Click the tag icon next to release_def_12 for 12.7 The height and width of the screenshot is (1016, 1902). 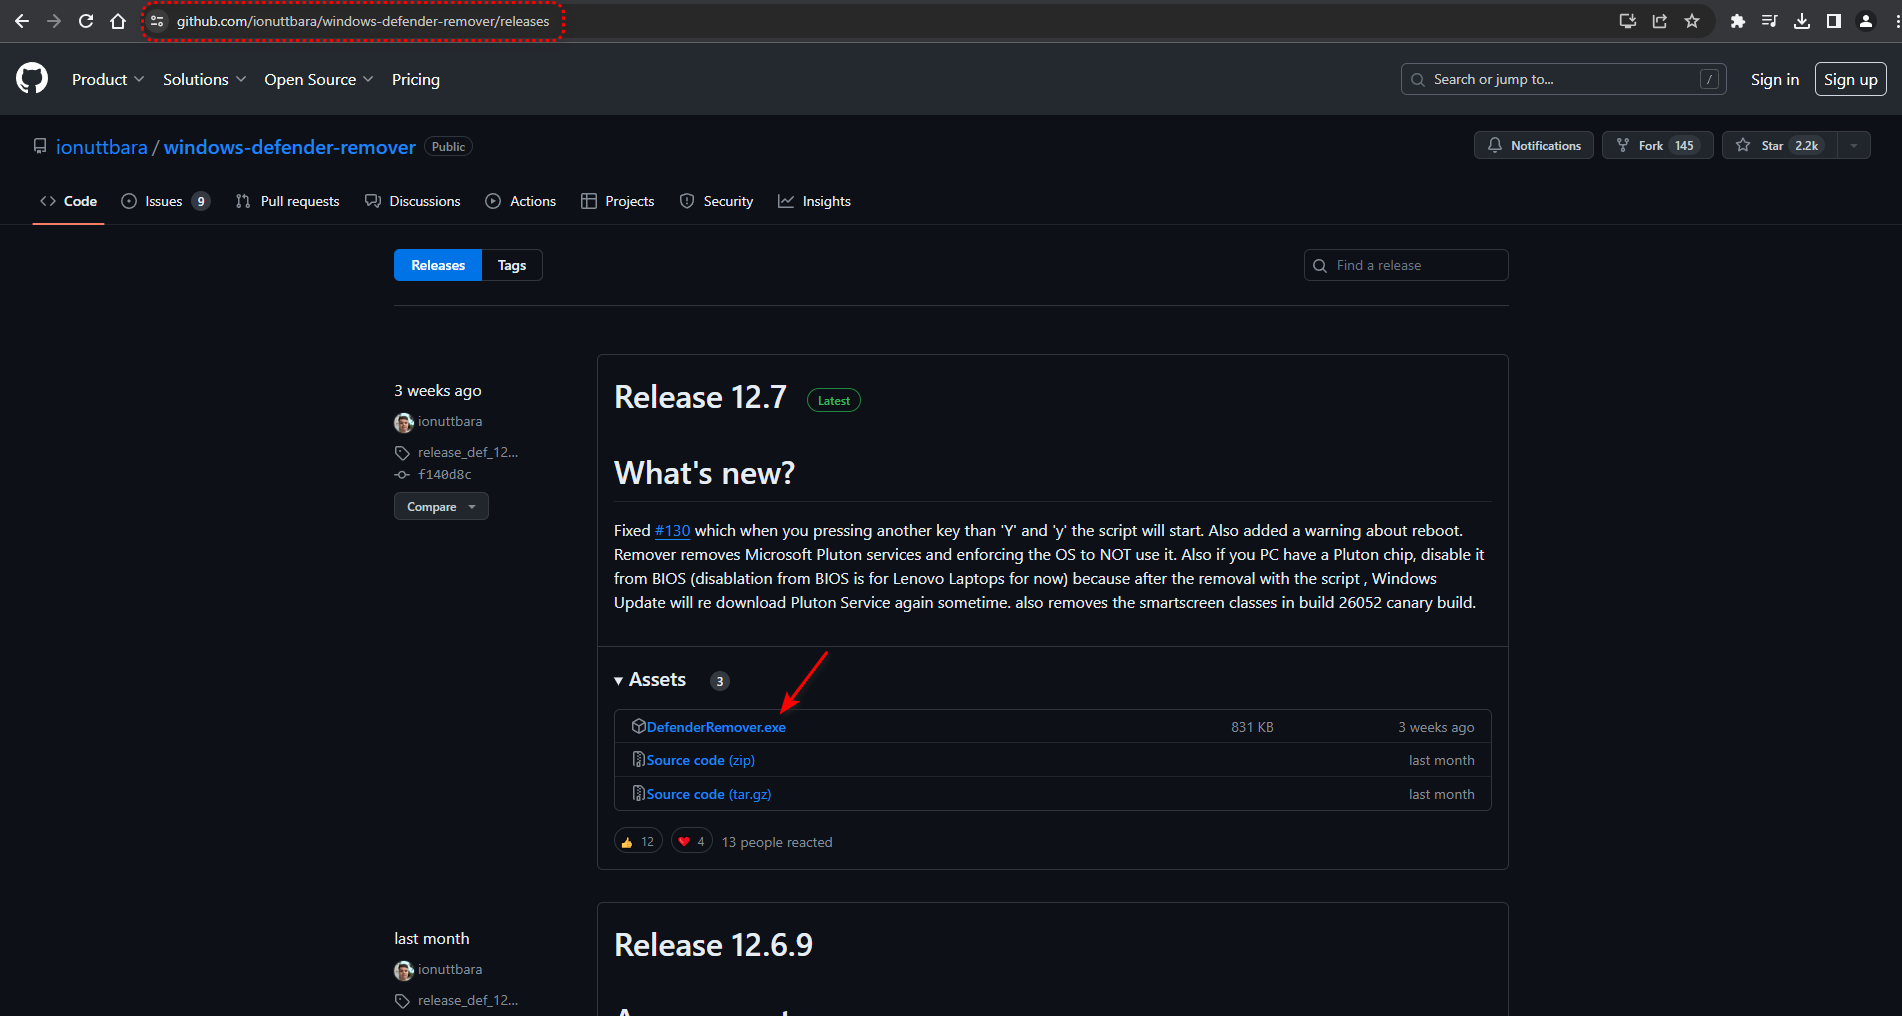click(x=402, y=453)
